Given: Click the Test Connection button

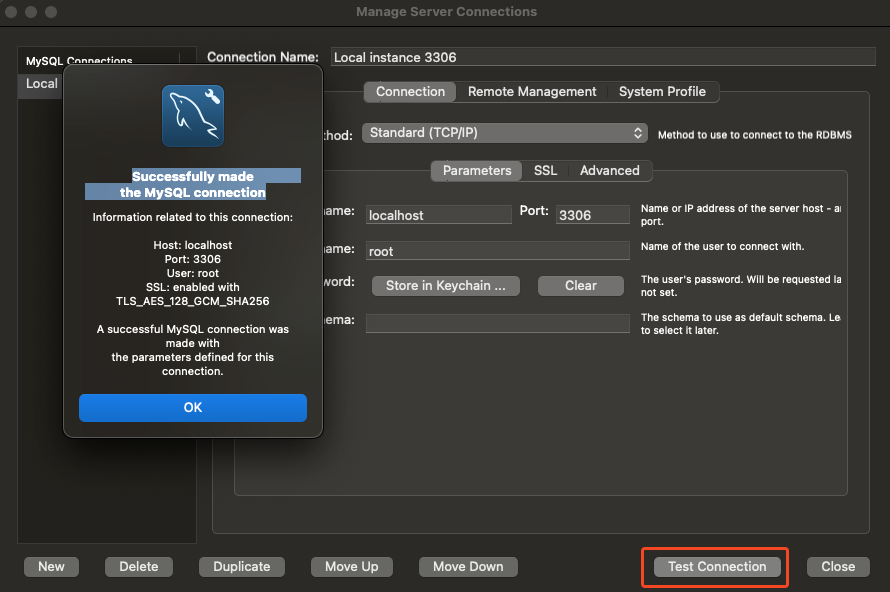Looking at the screenshot, I should [717, 566].
